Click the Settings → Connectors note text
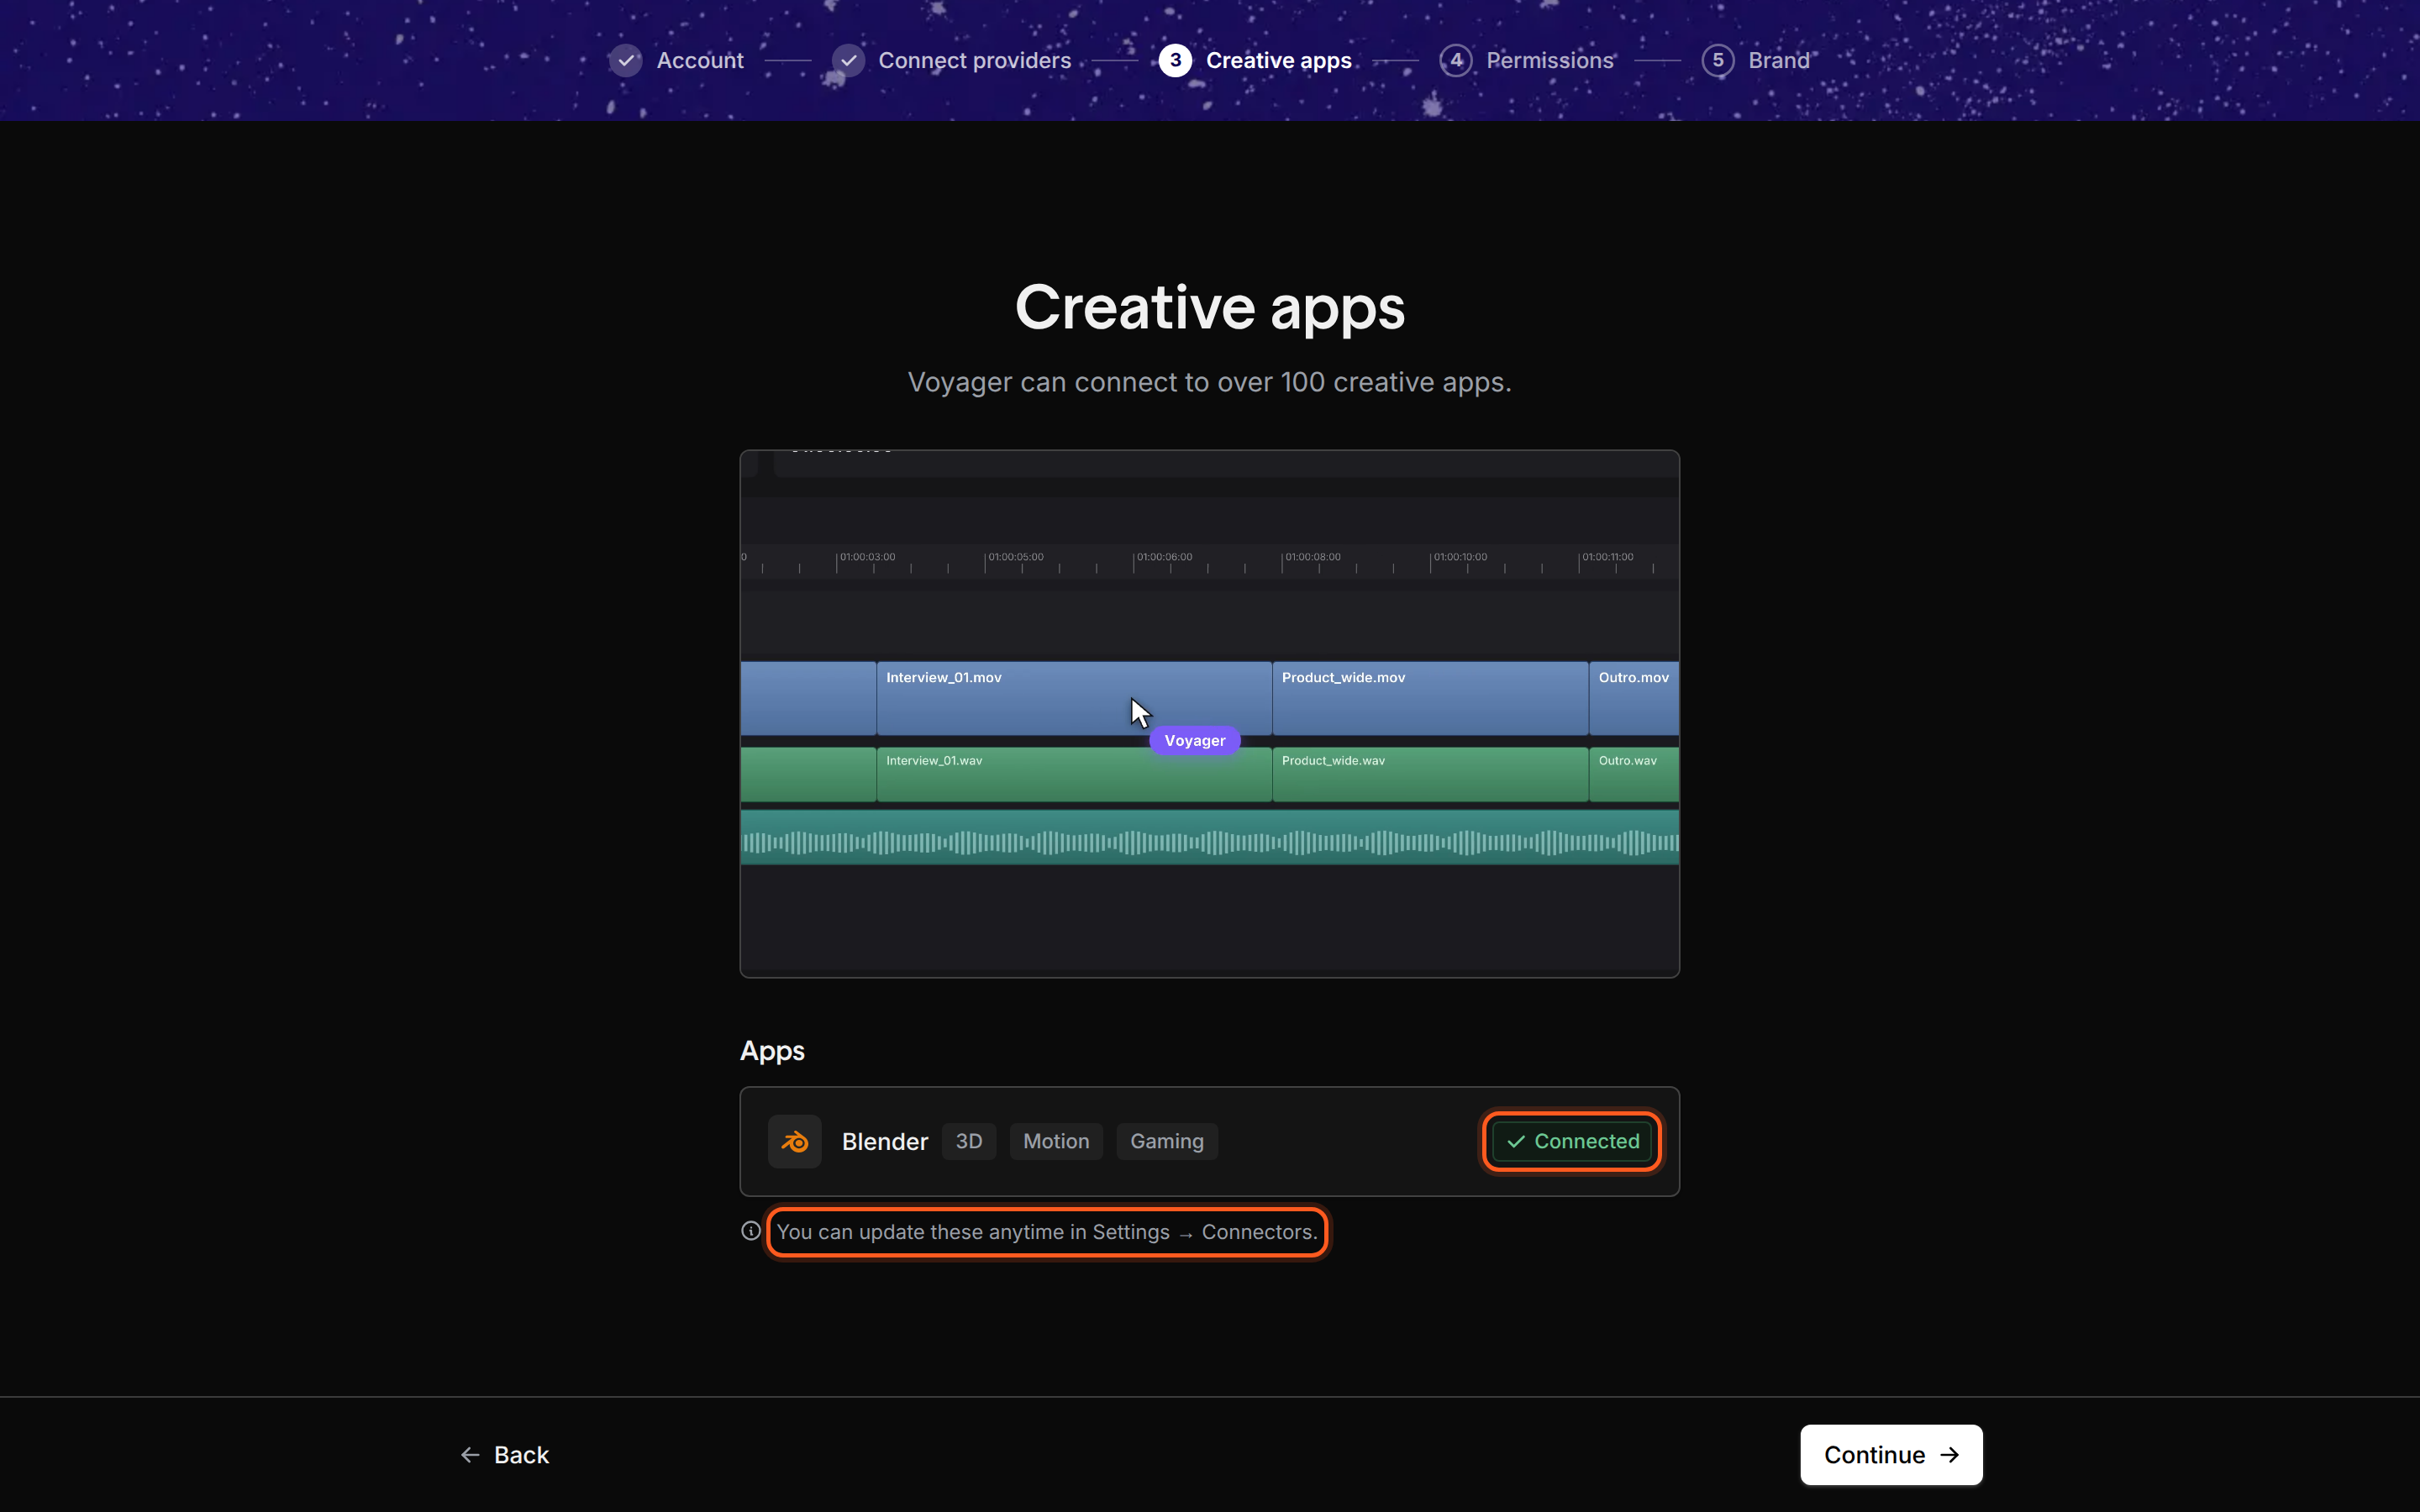2420x1512 pixels. [1047, 1232]
